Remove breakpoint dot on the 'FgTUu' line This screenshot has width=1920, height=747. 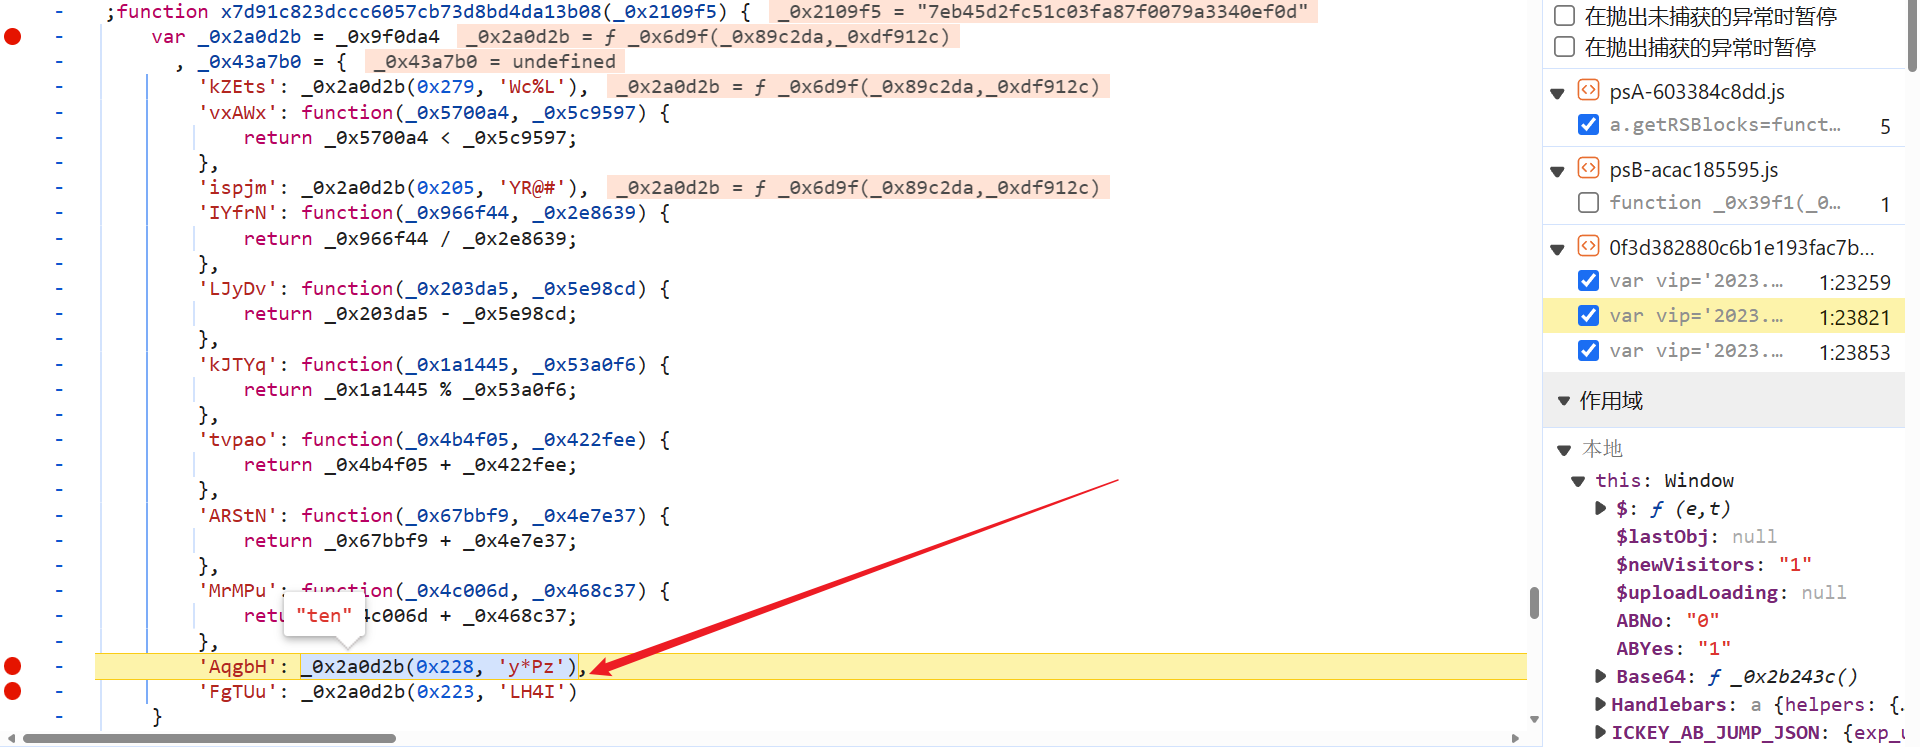[x=13, y=691]
